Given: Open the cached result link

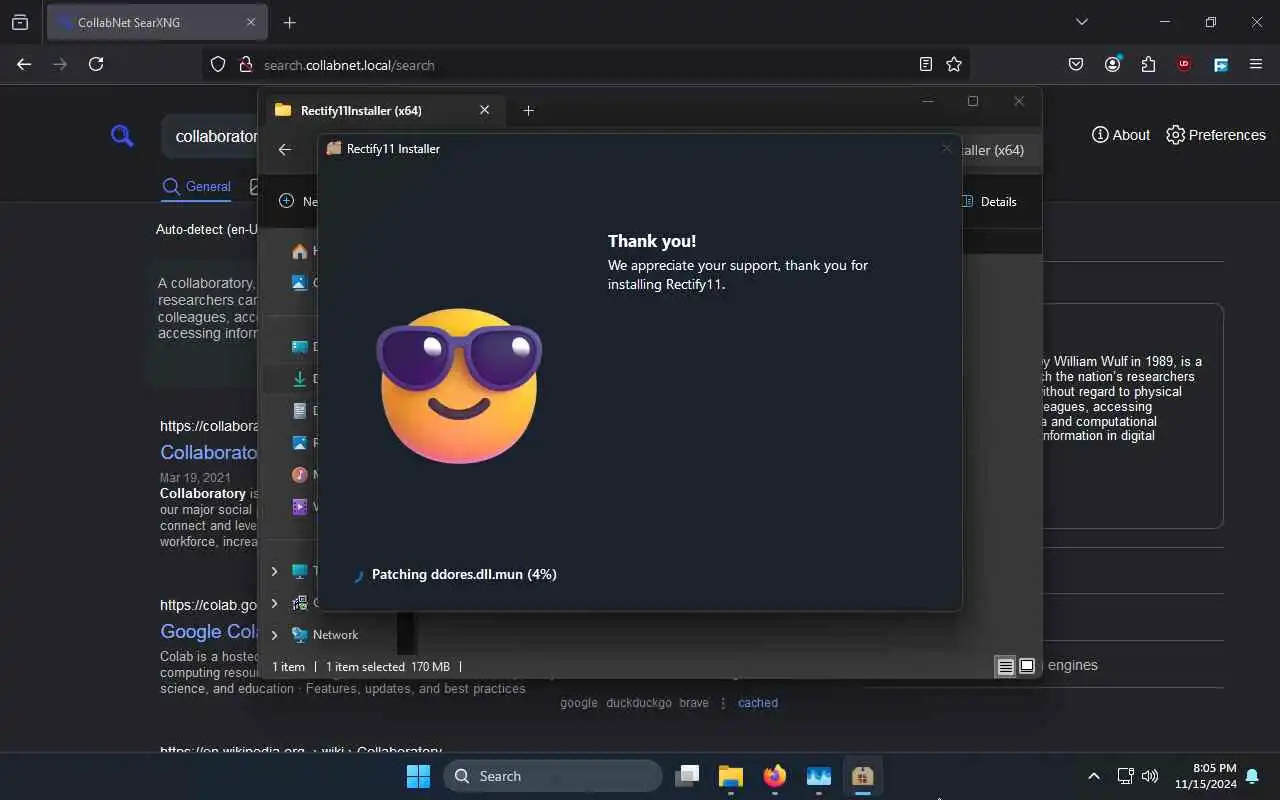Looking at the screenshot, I should (x=758, y=703).
